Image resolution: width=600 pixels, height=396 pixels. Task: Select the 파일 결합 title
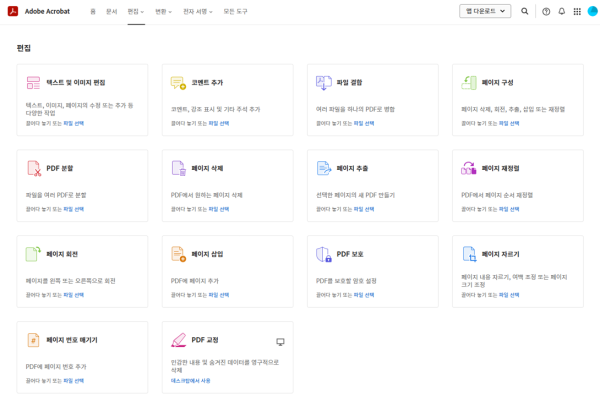(349, 83)
